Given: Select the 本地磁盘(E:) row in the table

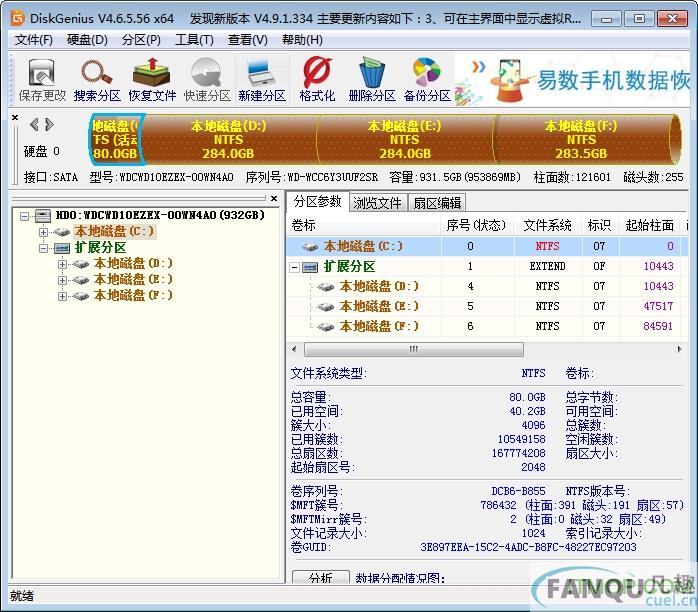Looking at the screenshot, I should click(x=487, y=306).
